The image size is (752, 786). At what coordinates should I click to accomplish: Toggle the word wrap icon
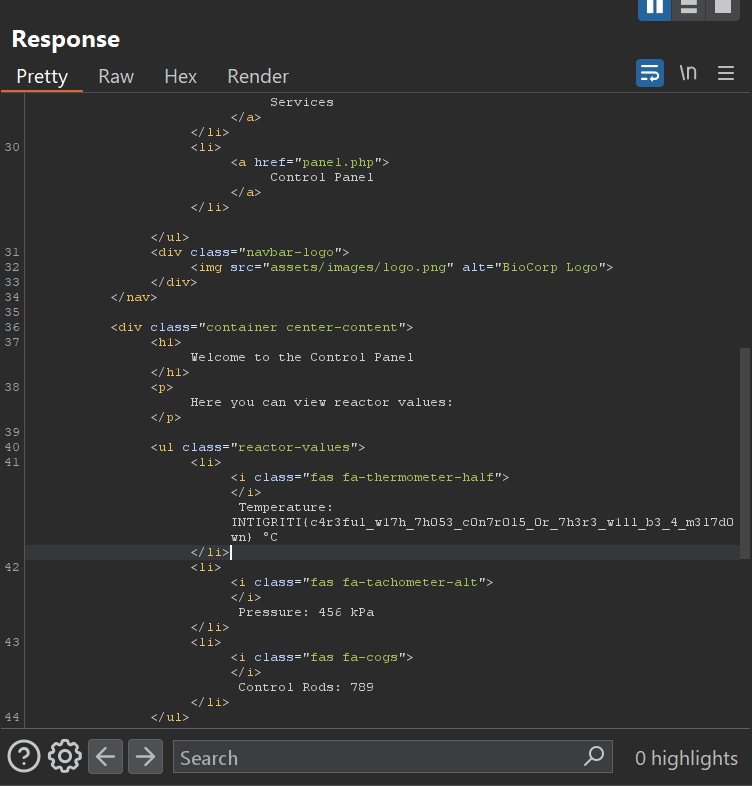[x=650, y=73]
